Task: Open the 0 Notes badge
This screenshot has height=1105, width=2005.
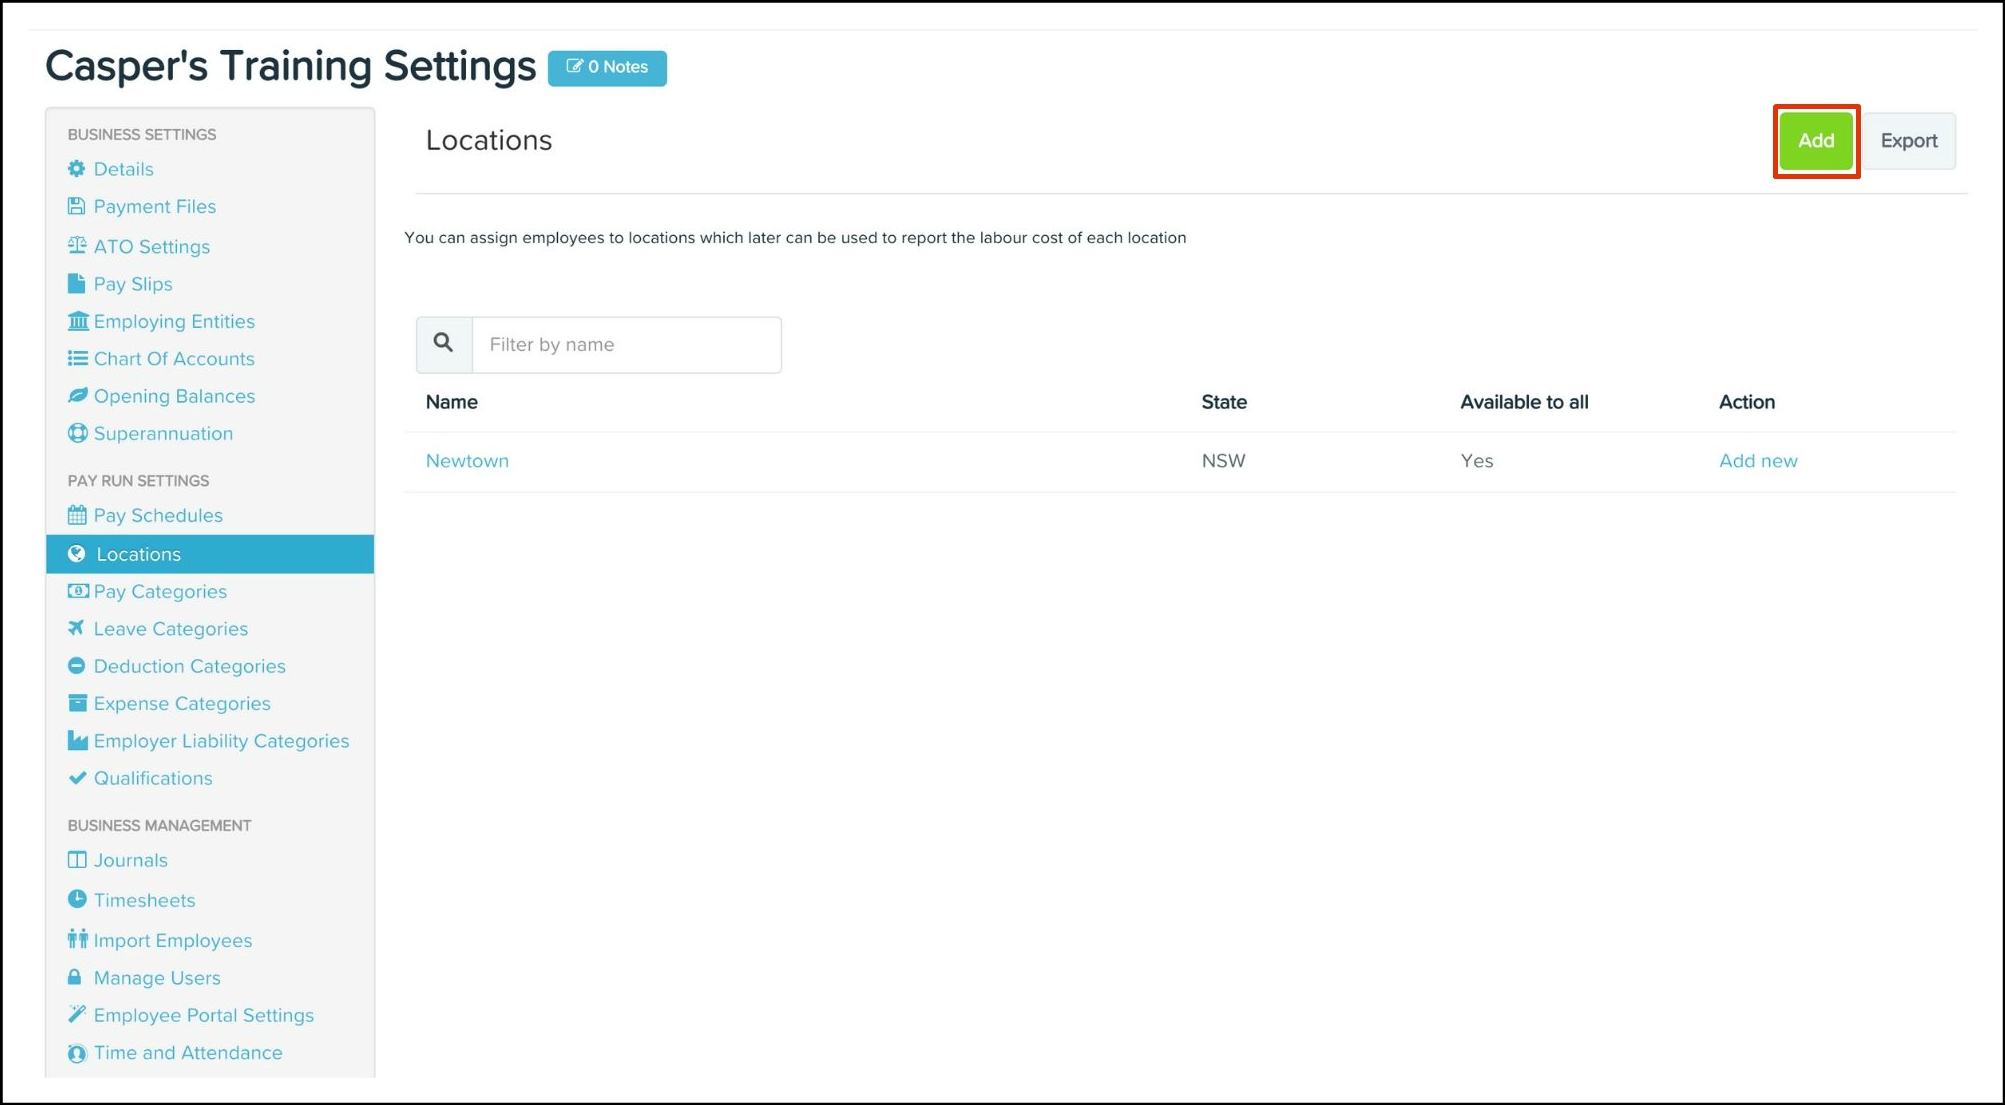Action: (x=607, y=68)
